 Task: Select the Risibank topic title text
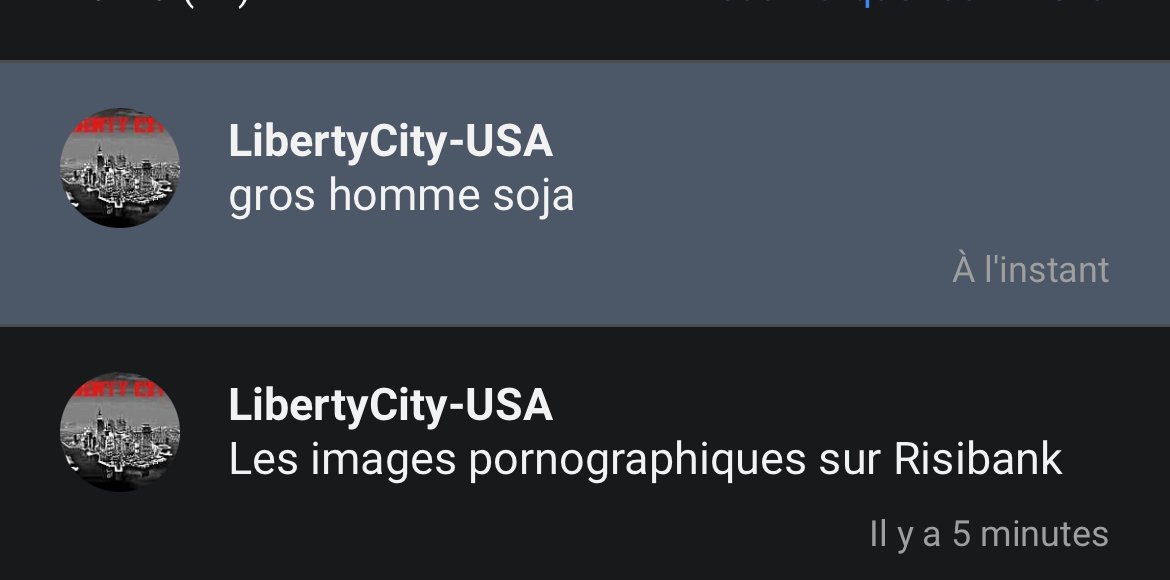pyautogui.click(x=645, y=460)
